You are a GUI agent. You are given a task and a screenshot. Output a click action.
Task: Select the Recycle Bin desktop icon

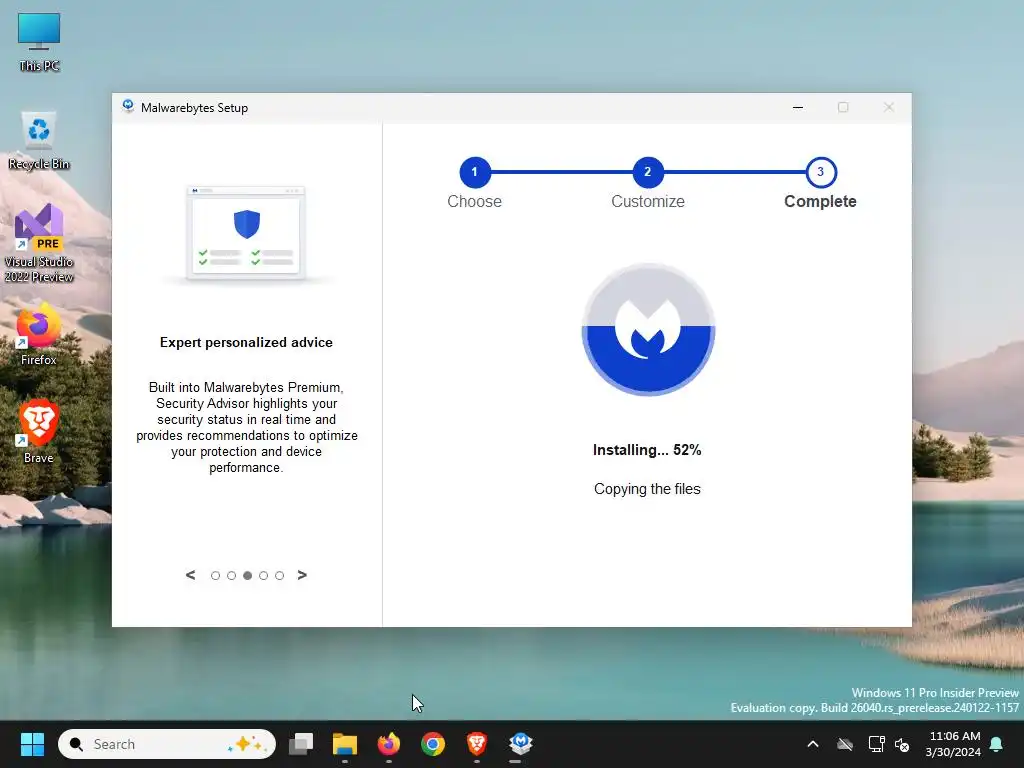tap(39, 140)
